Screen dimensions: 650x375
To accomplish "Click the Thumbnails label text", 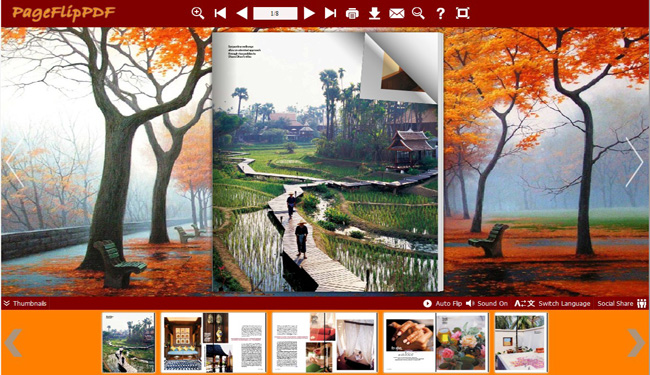I will pos(29,303).
